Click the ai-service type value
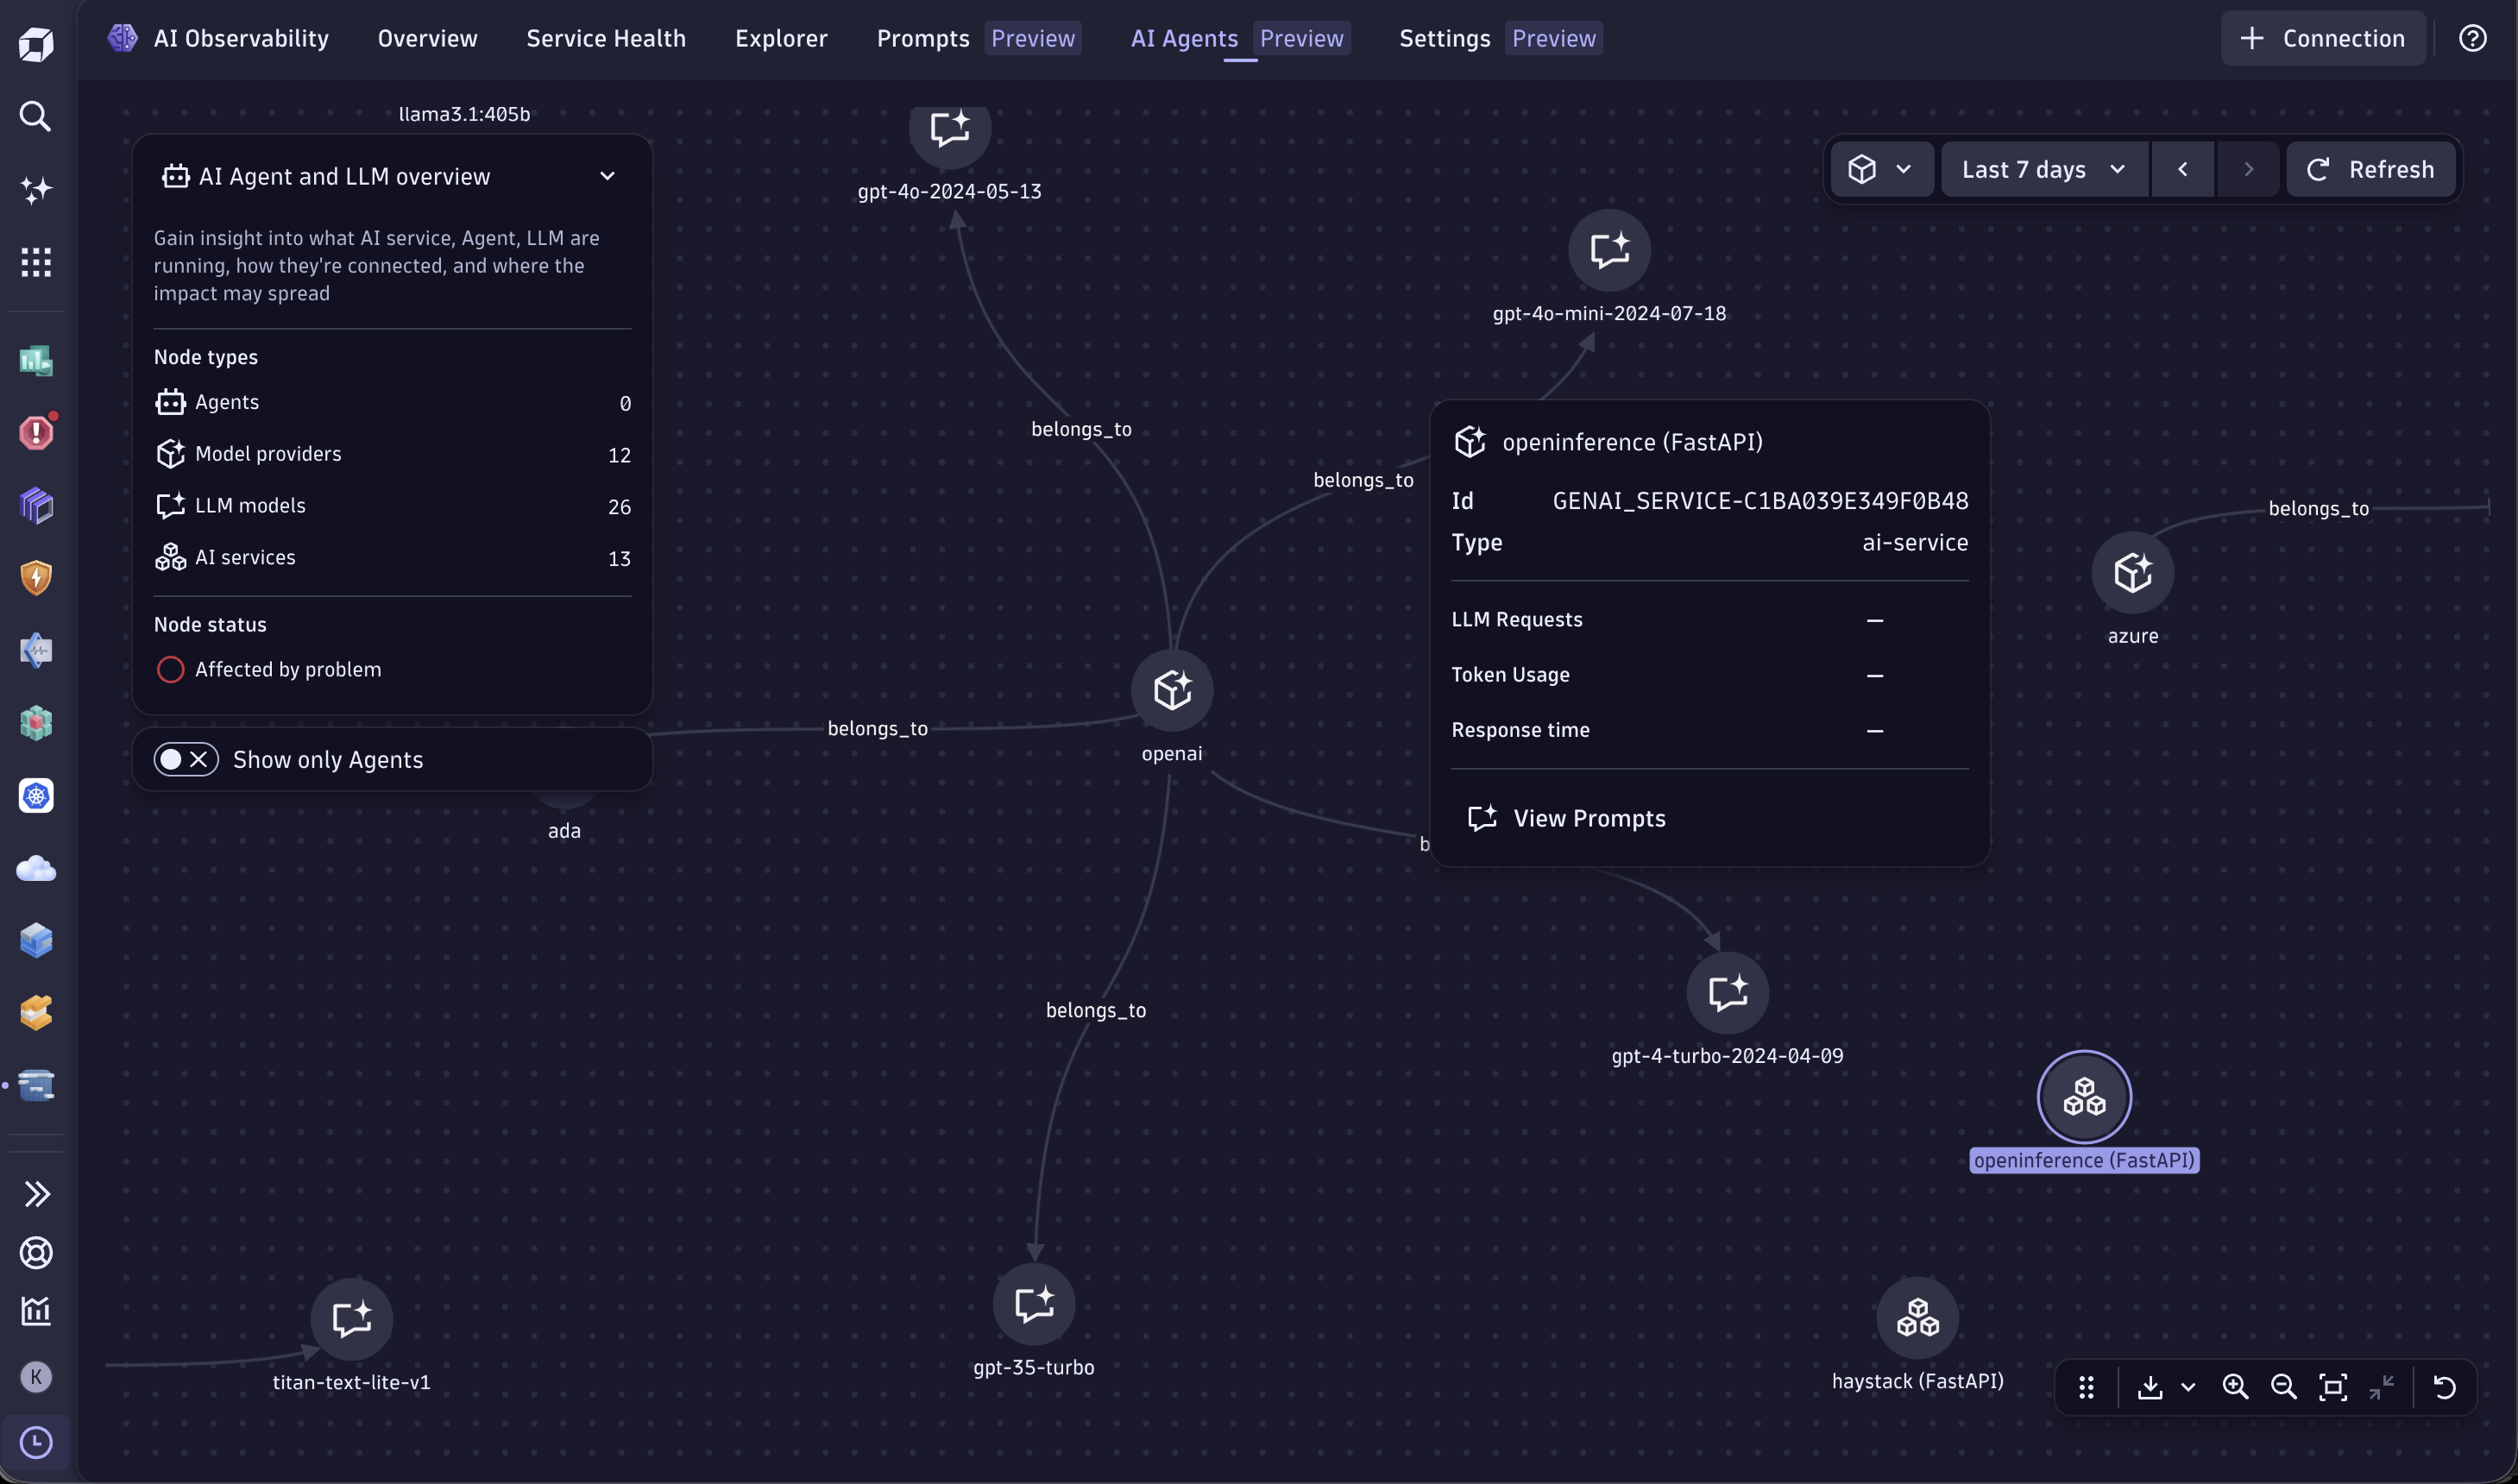The image size is (2518, 1484). pyautogui.click(x=1915, y=542)
